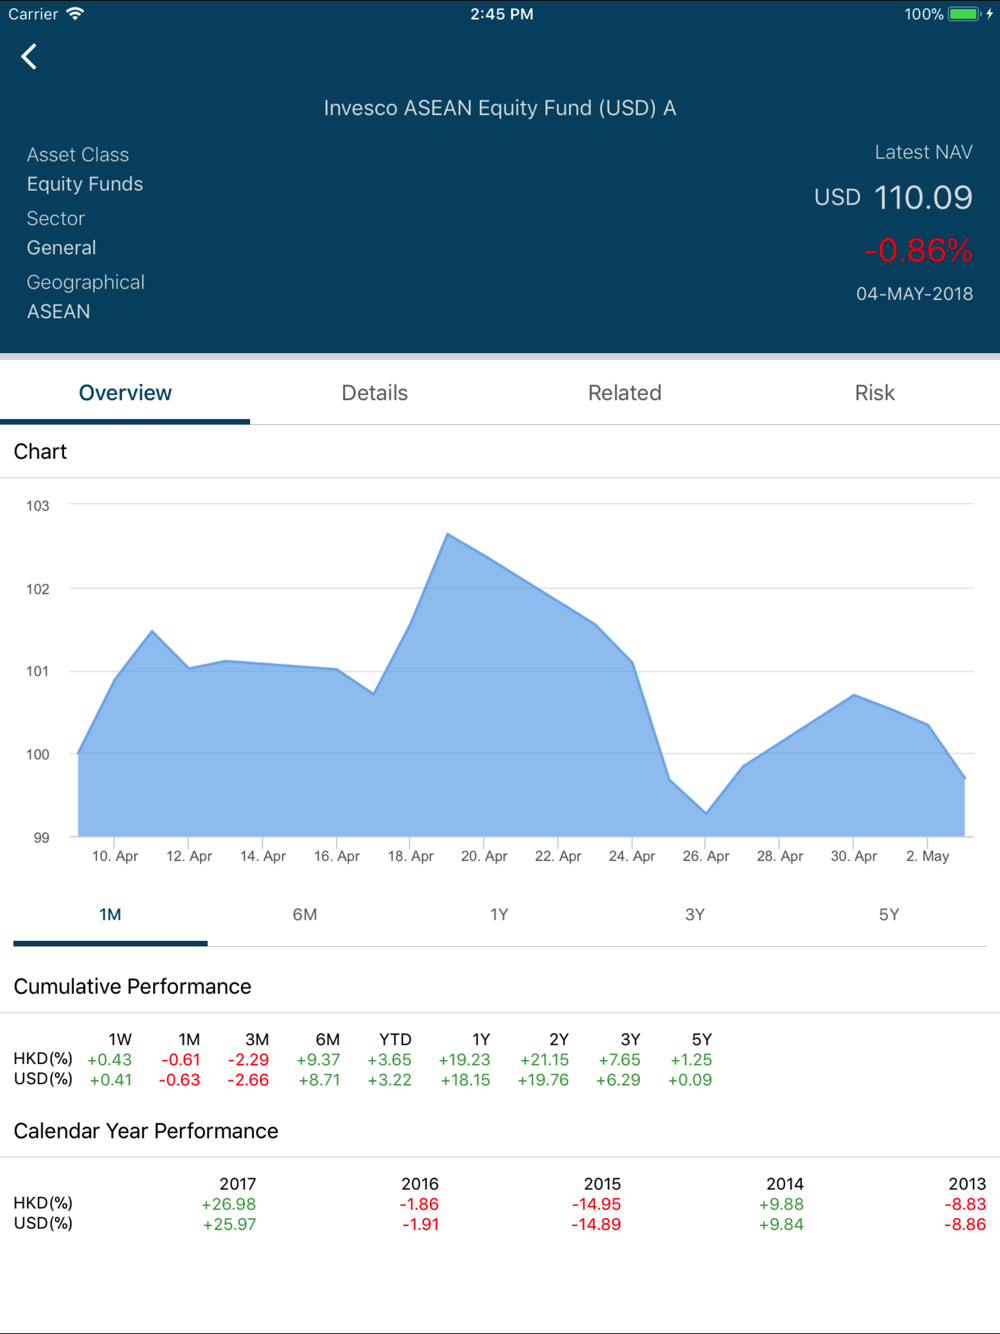Tap the 5Y USD value +0.09

pyautogui.click(x=690, y=1080)
